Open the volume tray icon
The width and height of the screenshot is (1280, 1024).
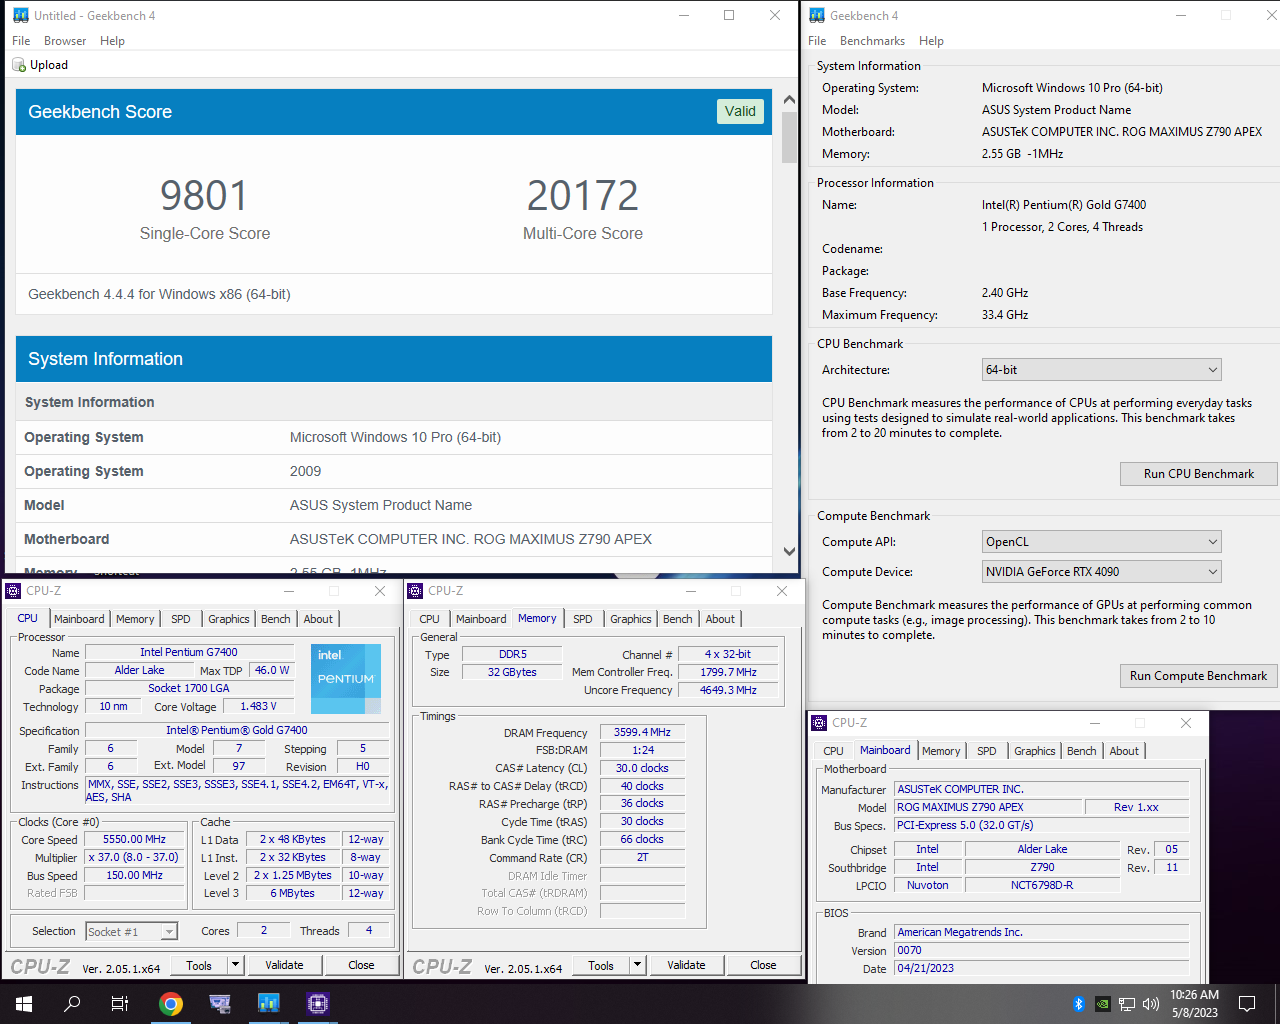[x=1151, y=1004]
